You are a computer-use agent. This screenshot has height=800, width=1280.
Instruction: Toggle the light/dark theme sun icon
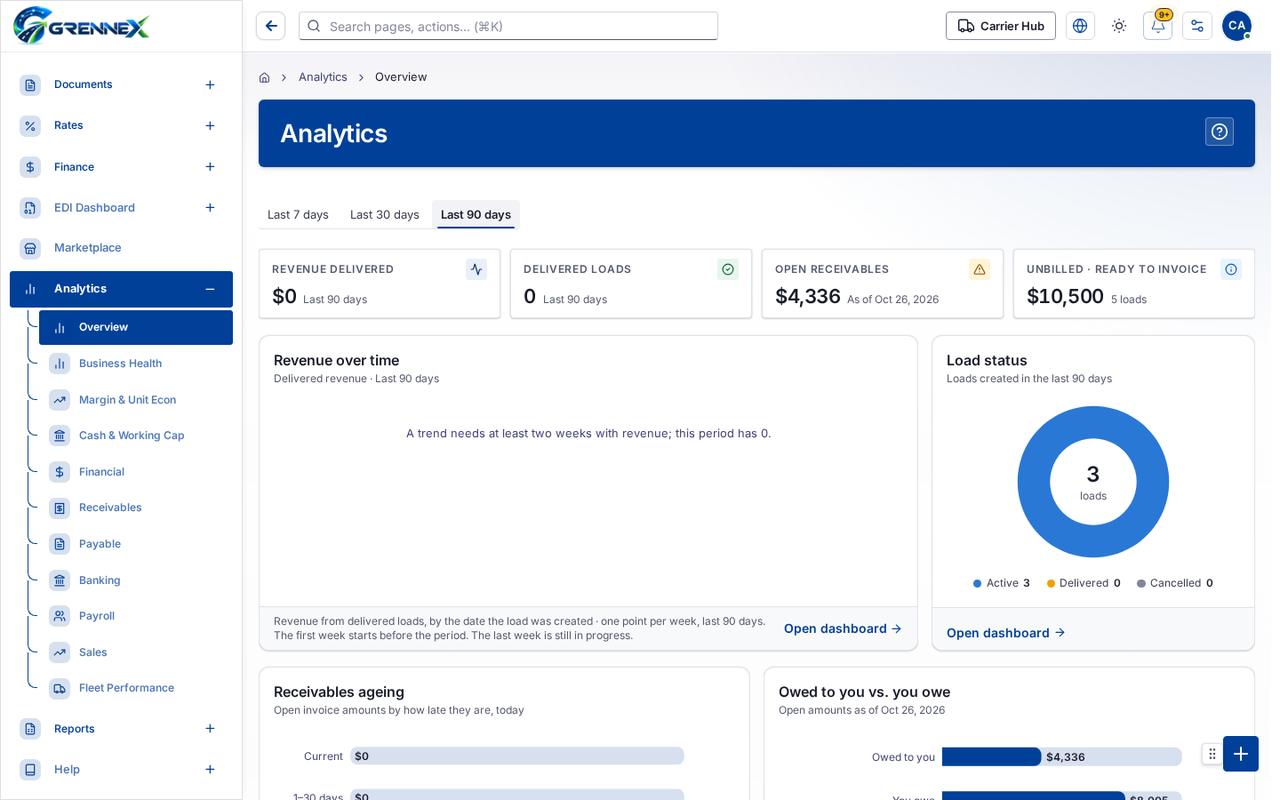click(1119, 26)
